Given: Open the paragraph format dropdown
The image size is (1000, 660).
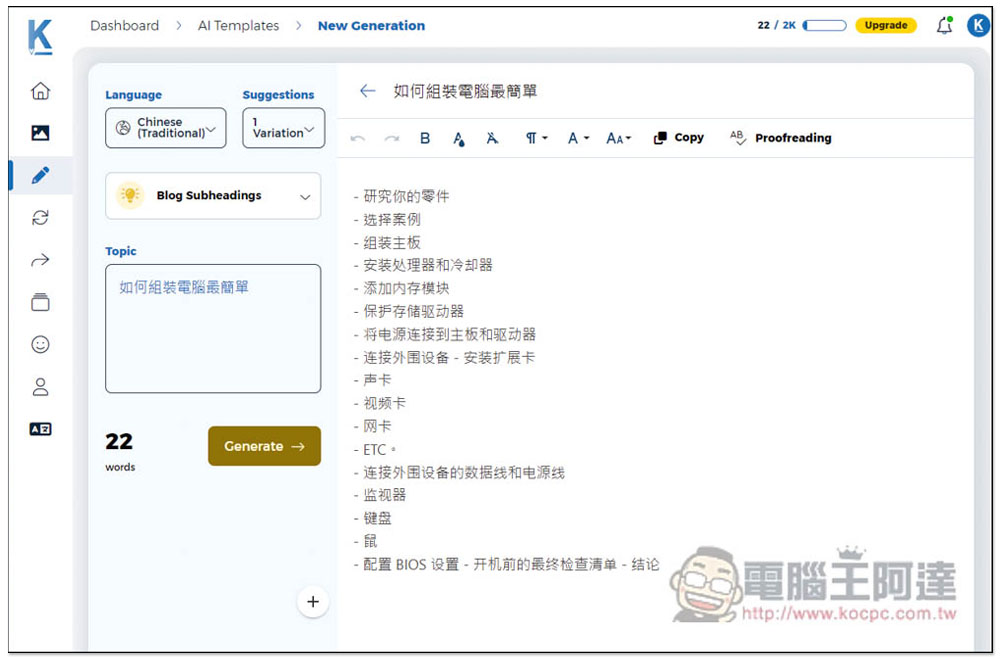Looking at the screenshot, I should 536,139.
